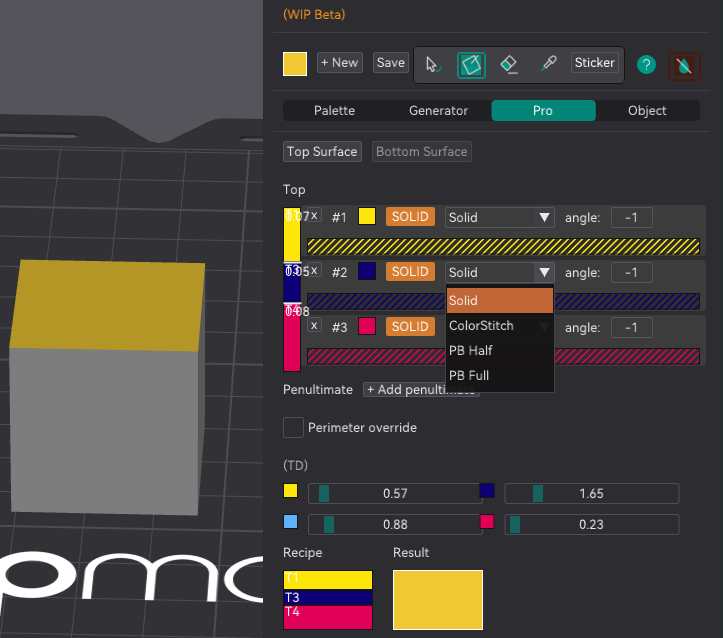Choose ColorStitch from the dropdown list
This screenshot has height=638, width=723.
click(x=500, y=325)
